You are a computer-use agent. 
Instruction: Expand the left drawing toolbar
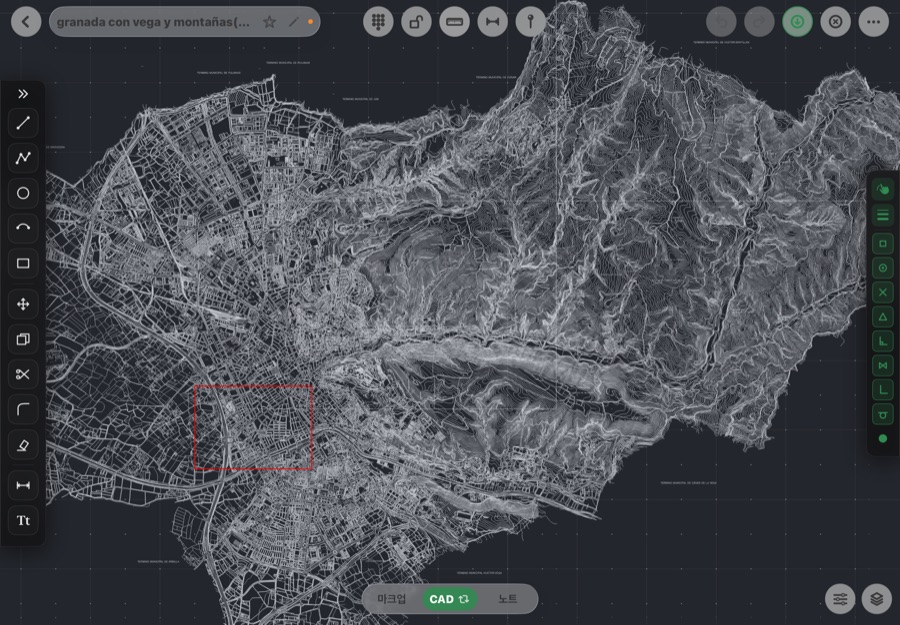(23, 94)
